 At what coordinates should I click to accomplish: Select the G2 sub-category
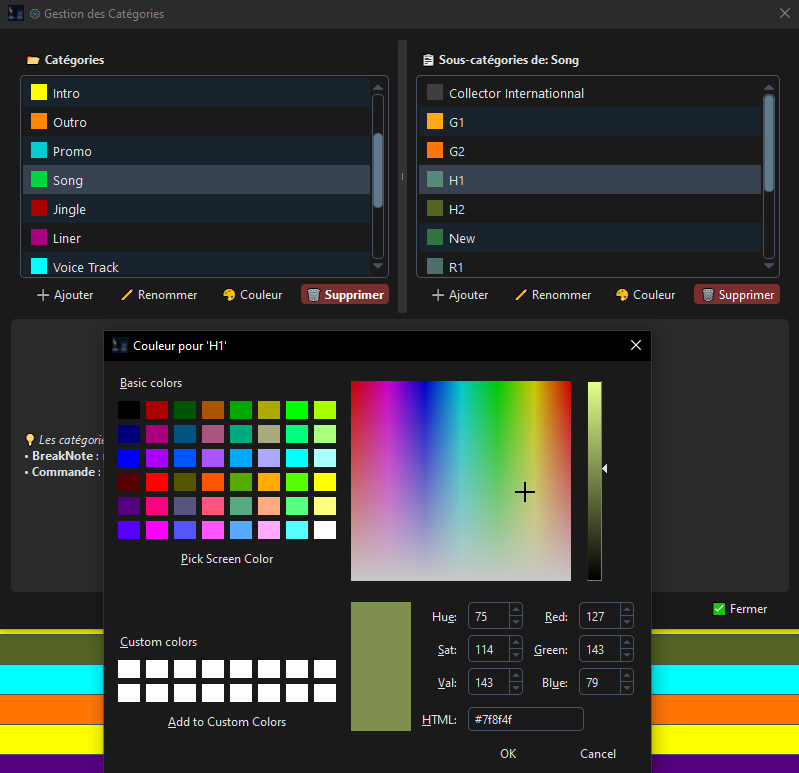click(x=457, y=151)
